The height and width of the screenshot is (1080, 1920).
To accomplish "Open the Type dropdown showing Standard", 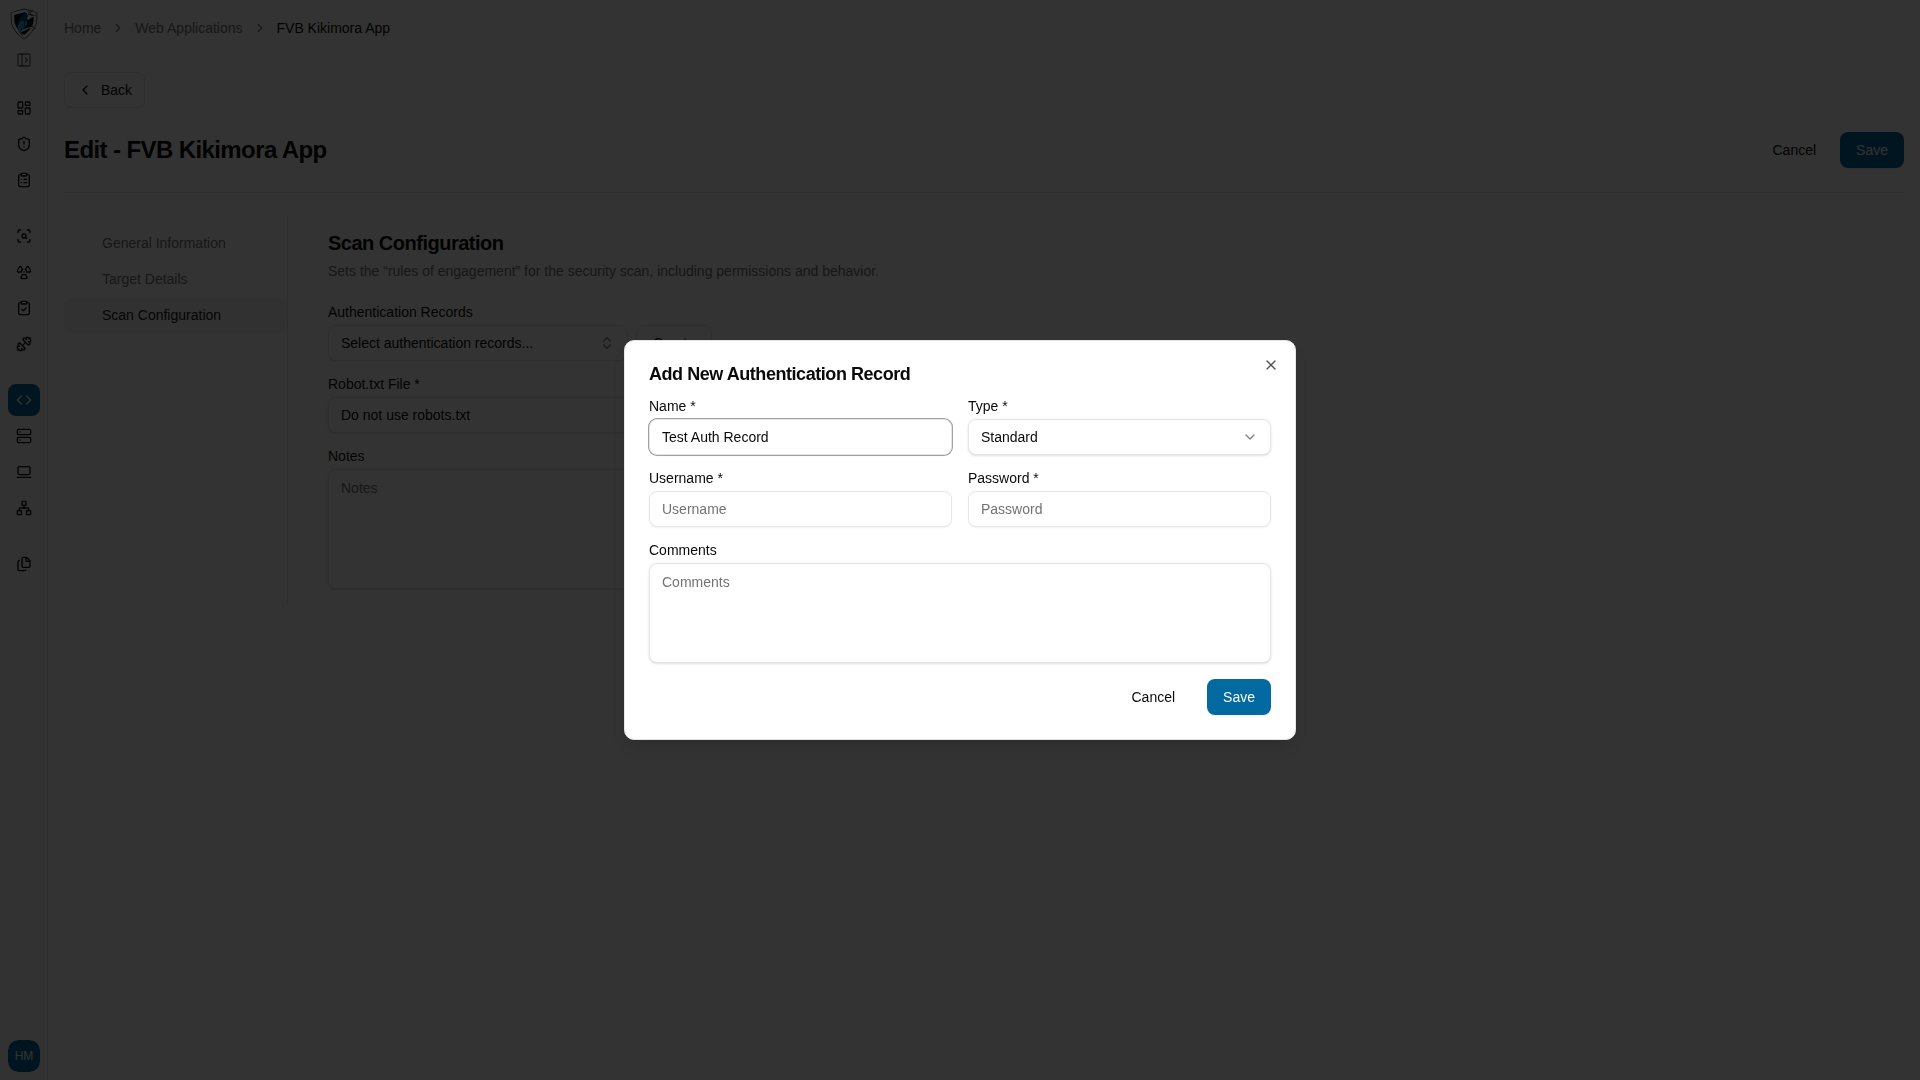I will click(1119, 437).
